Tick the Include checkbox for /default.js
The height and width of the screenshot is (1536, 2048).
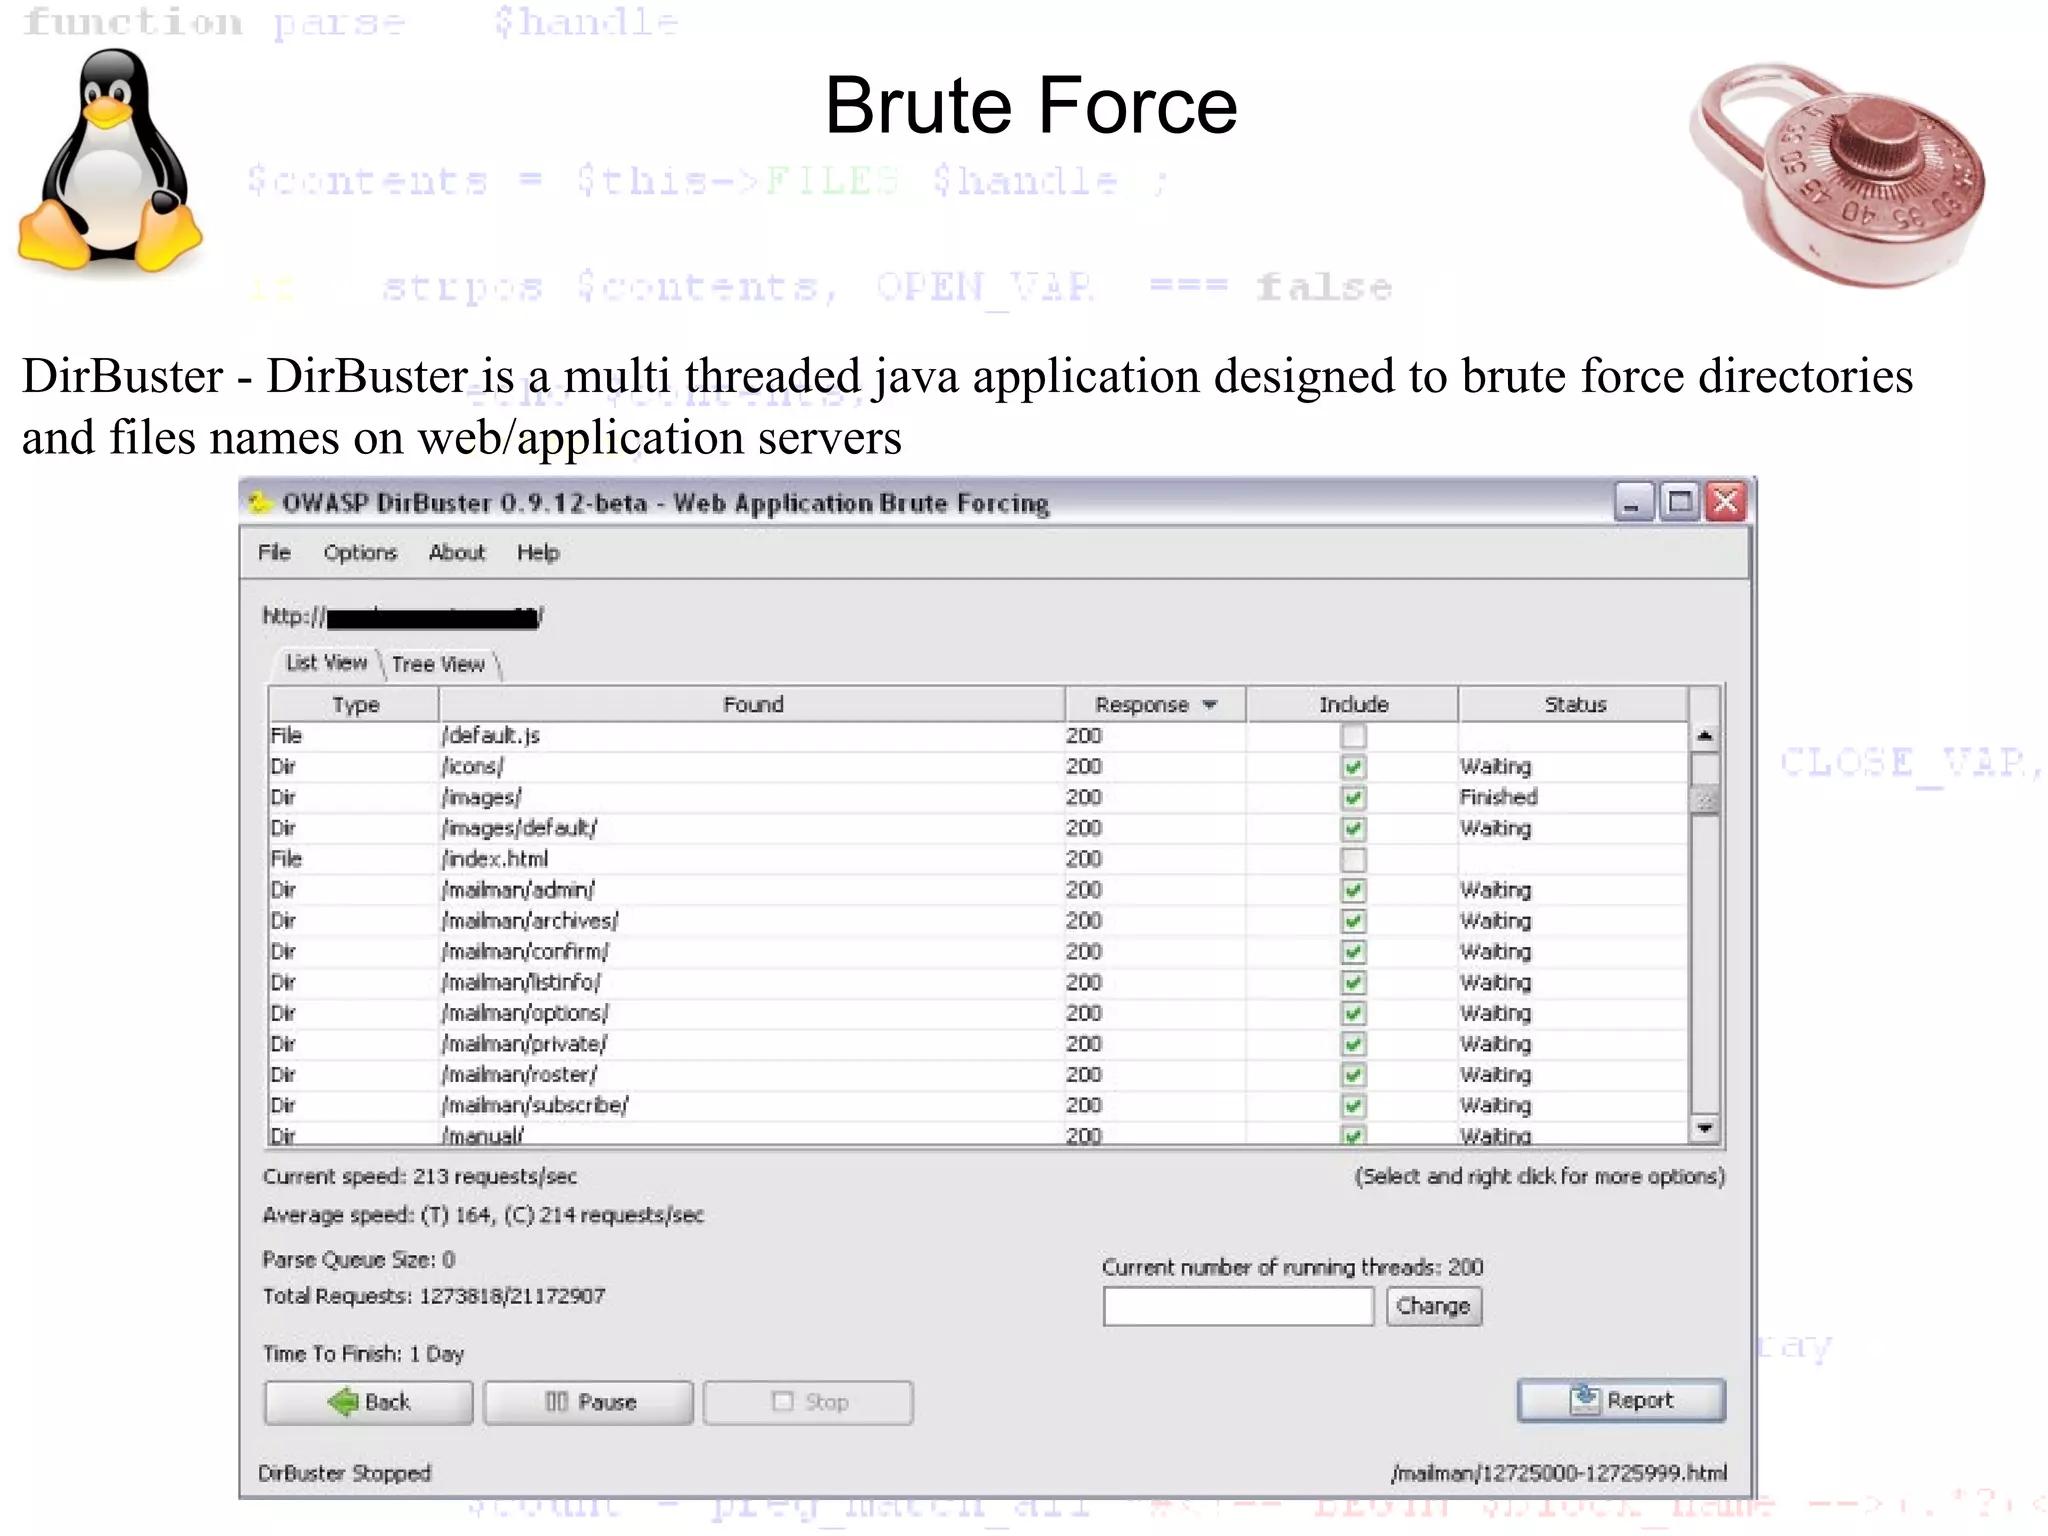(1353, 737)
